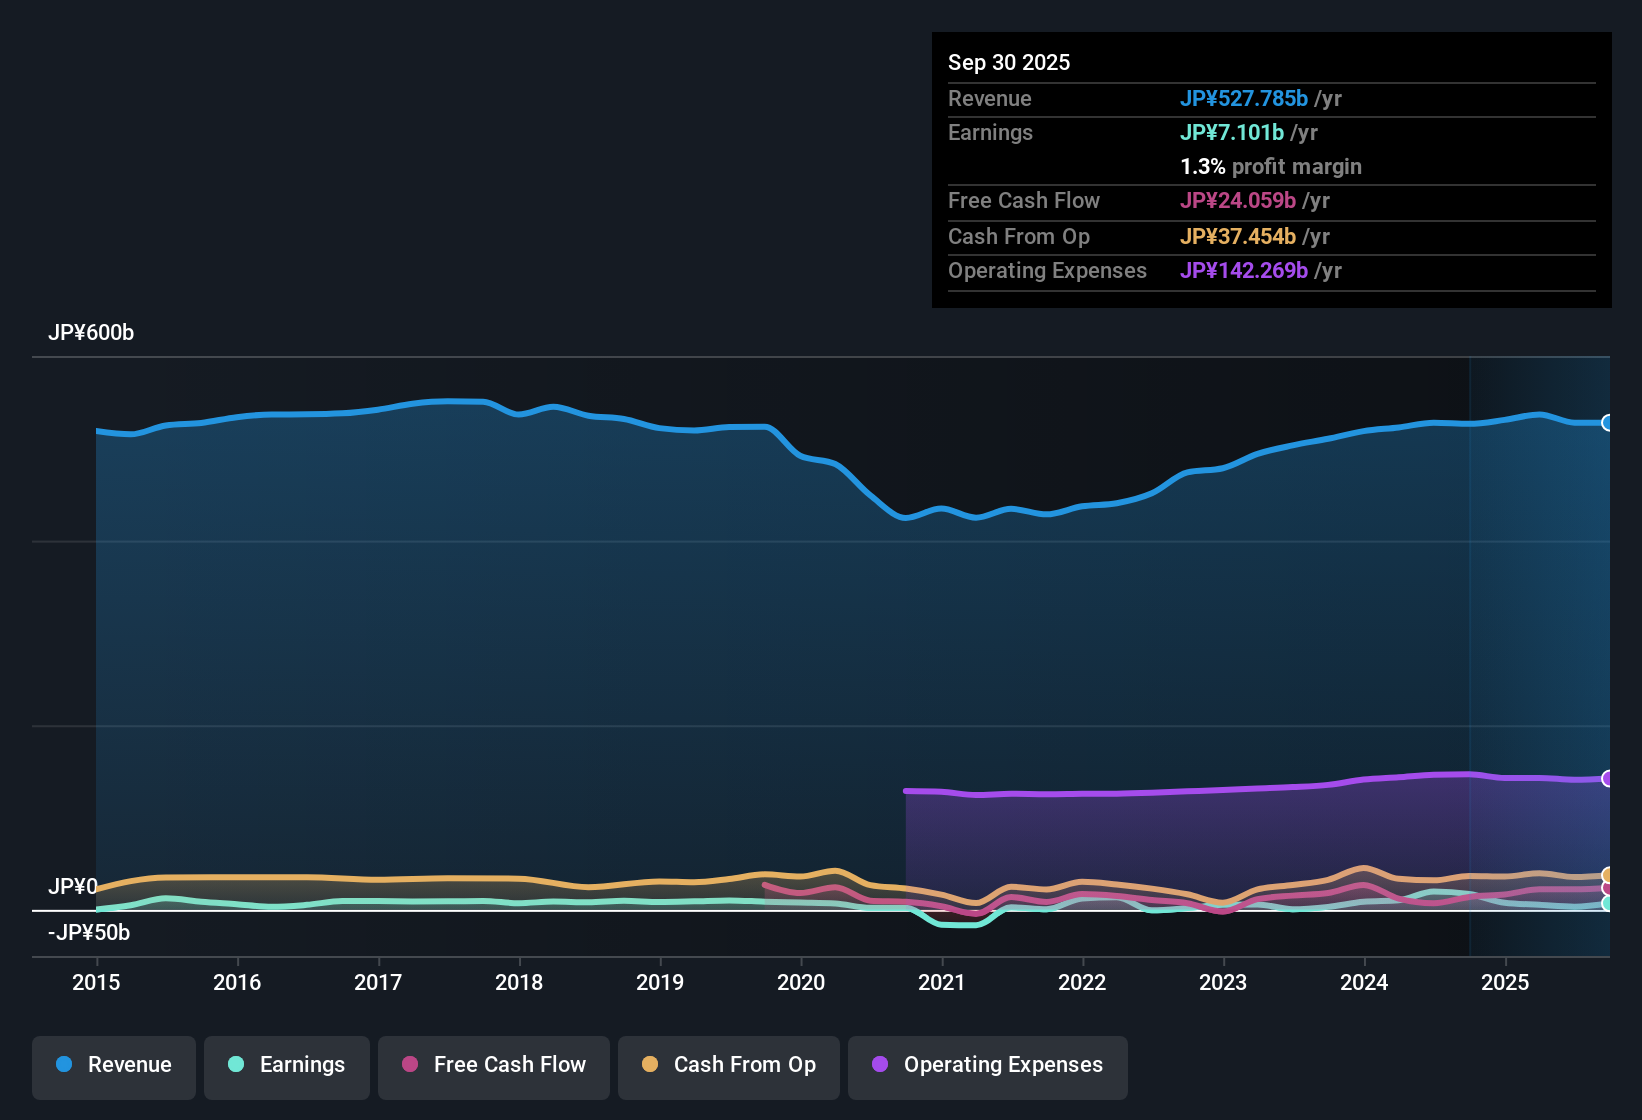Select the 2020 year label on the axis
The image size is (1642, 1120).
pyautogui.click(x=801, y=983)
